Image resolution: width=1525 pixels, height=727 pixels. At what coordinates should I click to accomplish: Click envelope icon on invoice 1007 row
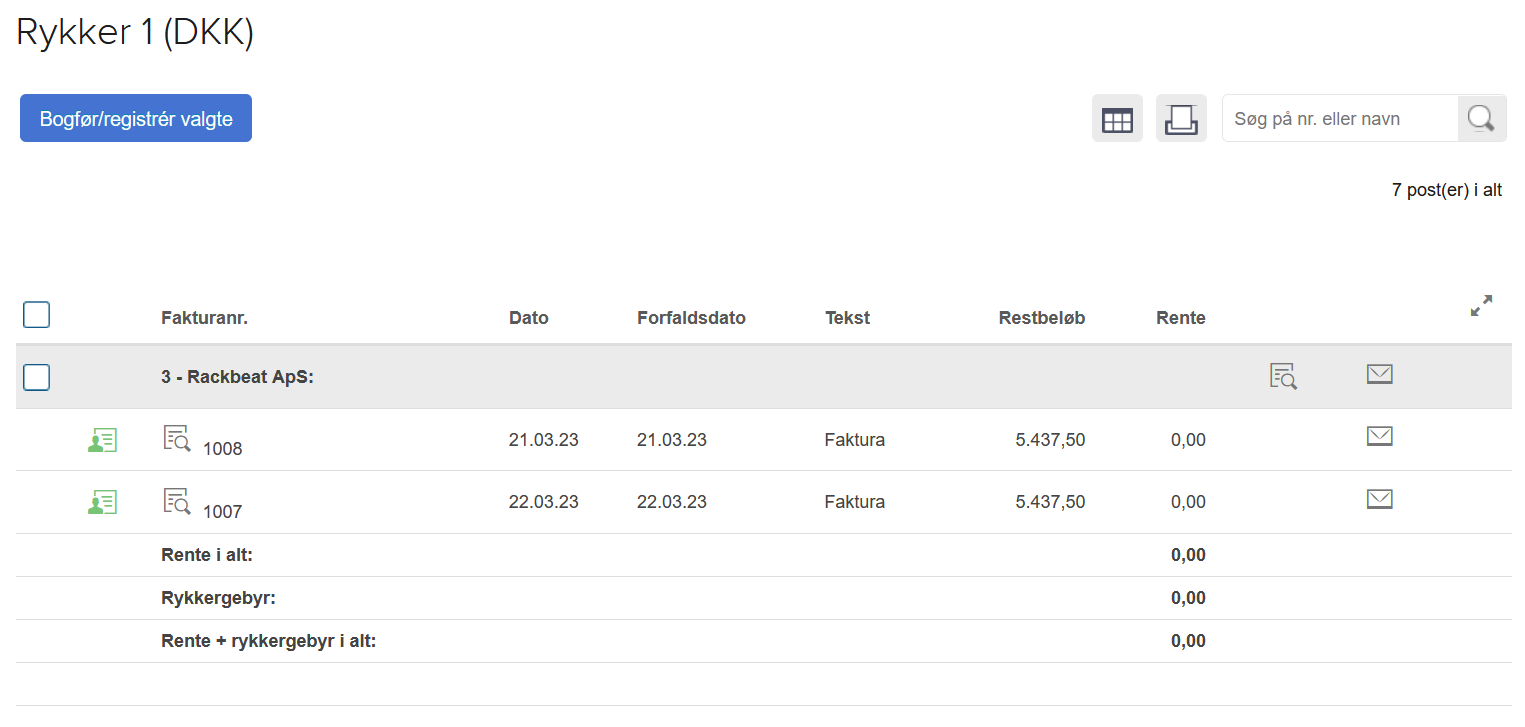[1379, 499]
